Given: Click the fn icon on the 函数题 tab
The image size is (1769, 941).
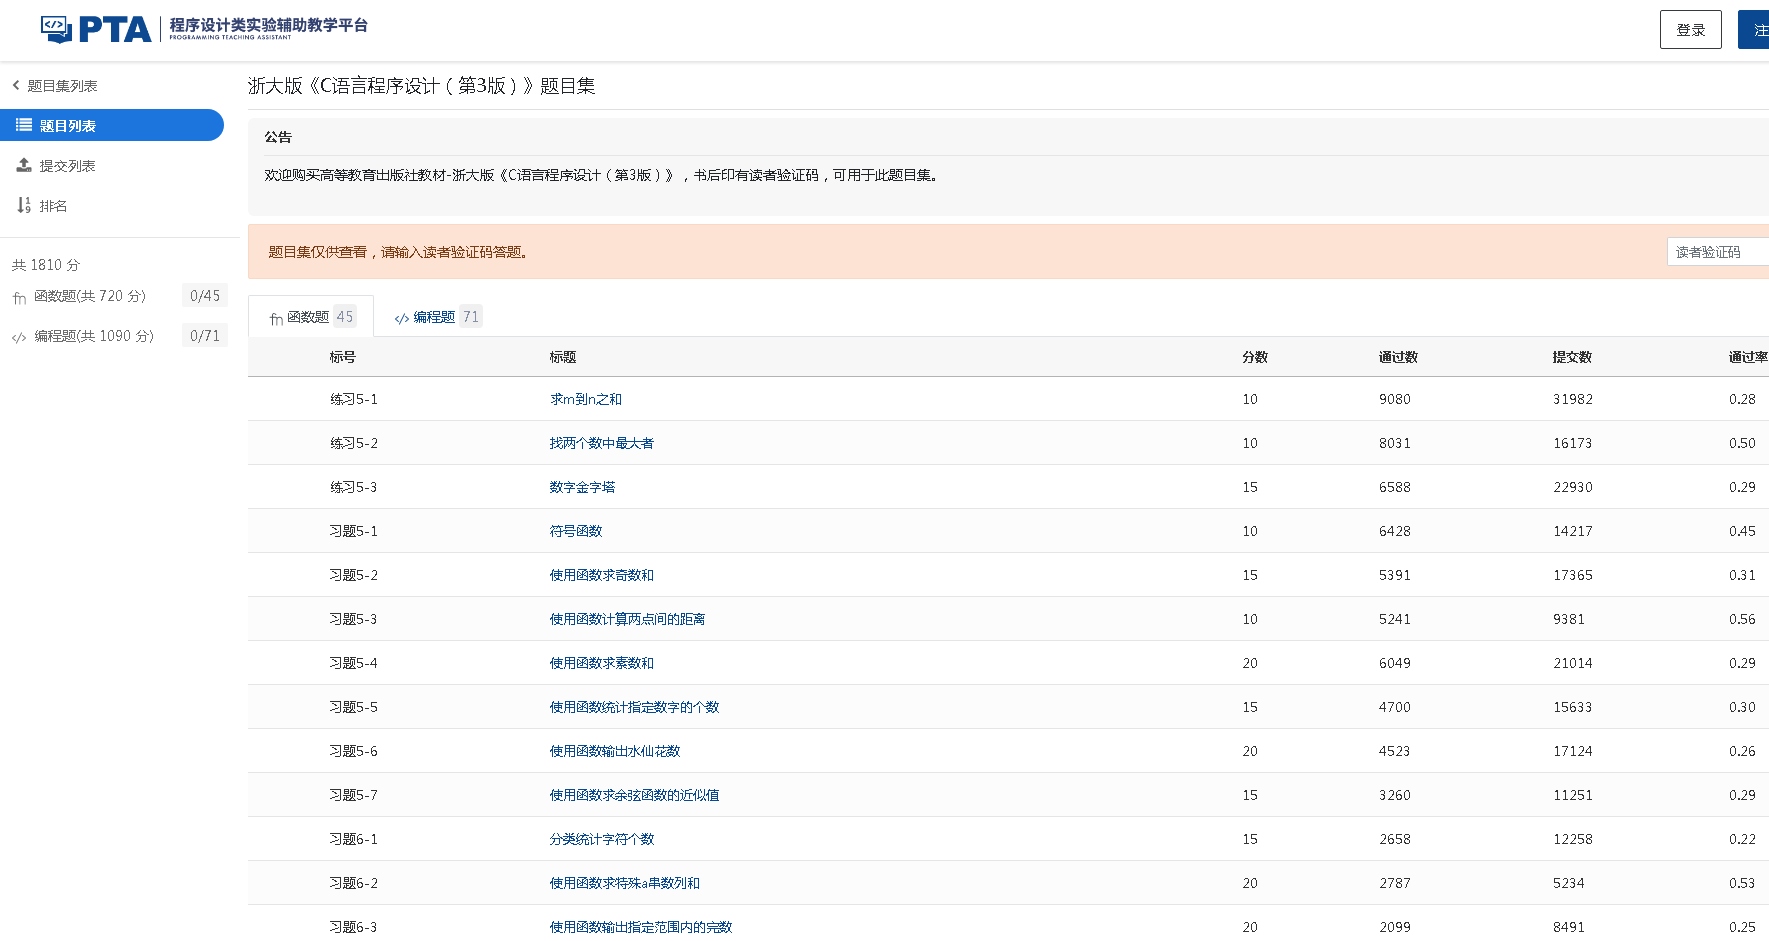Looking at the screenshot, I should pos(276,317).
